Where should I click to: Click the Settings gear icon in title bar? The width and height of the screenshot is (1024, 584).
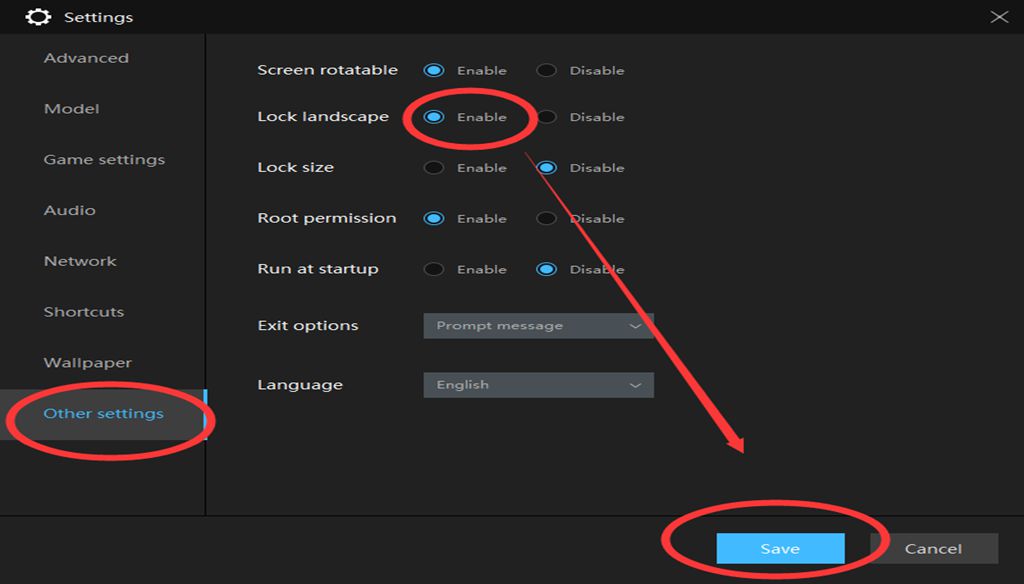pyautogui.click(x=38, y=17)
